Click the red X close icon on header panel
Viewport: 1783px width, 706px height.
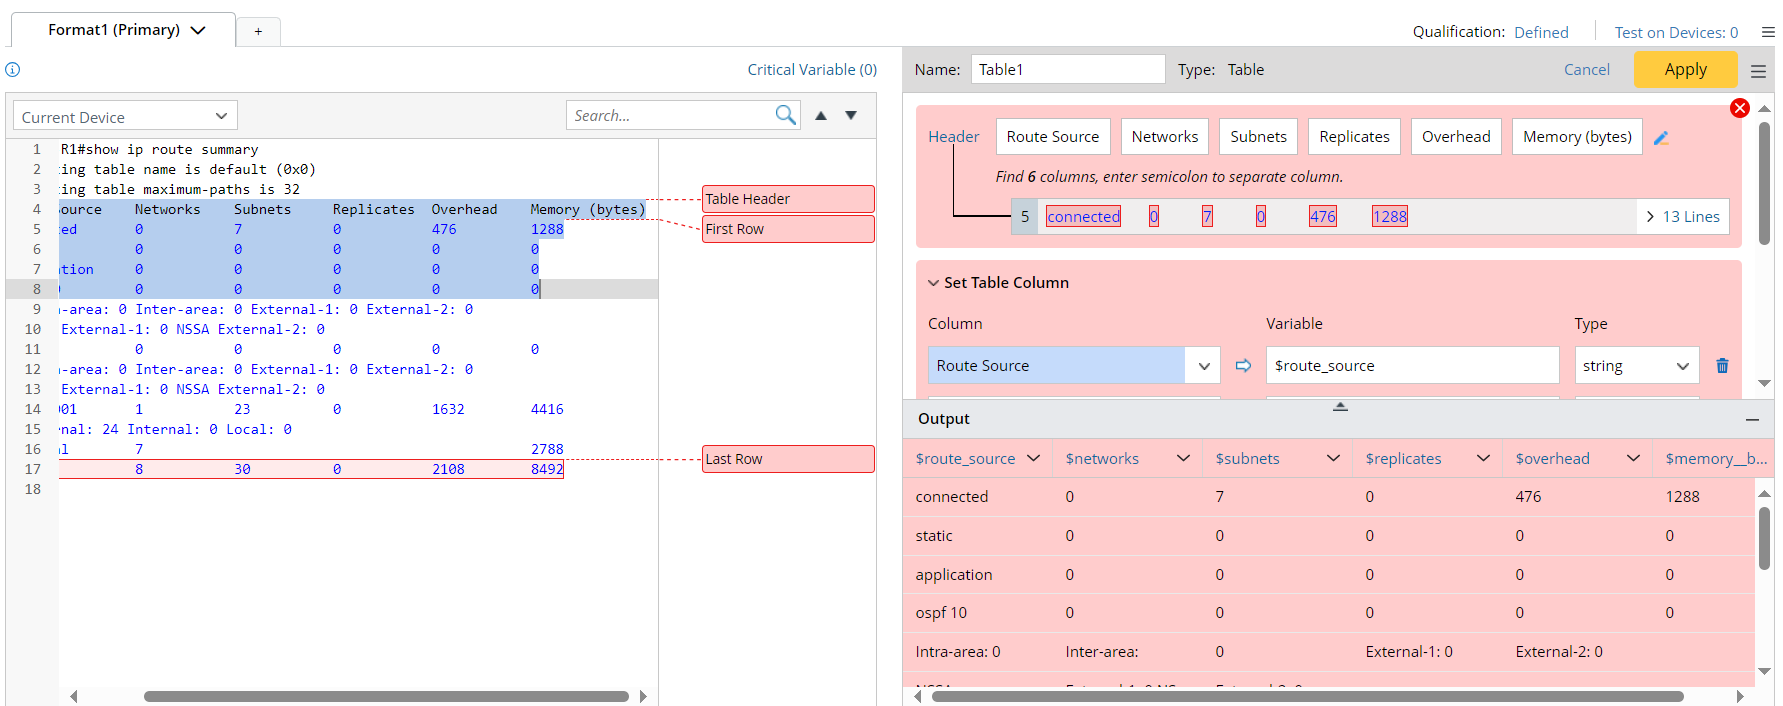[x=1739, y=108]
